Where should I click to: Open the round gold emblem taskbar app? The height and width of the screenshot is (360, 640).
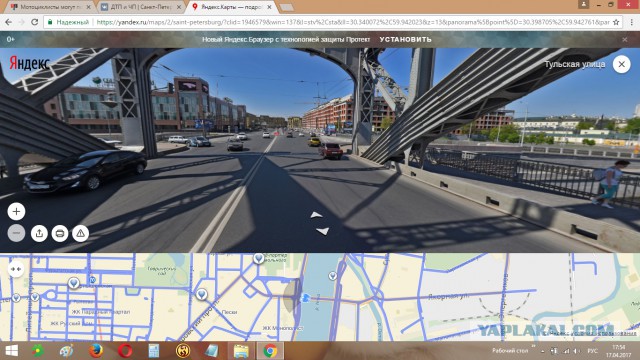pos(183,351)
